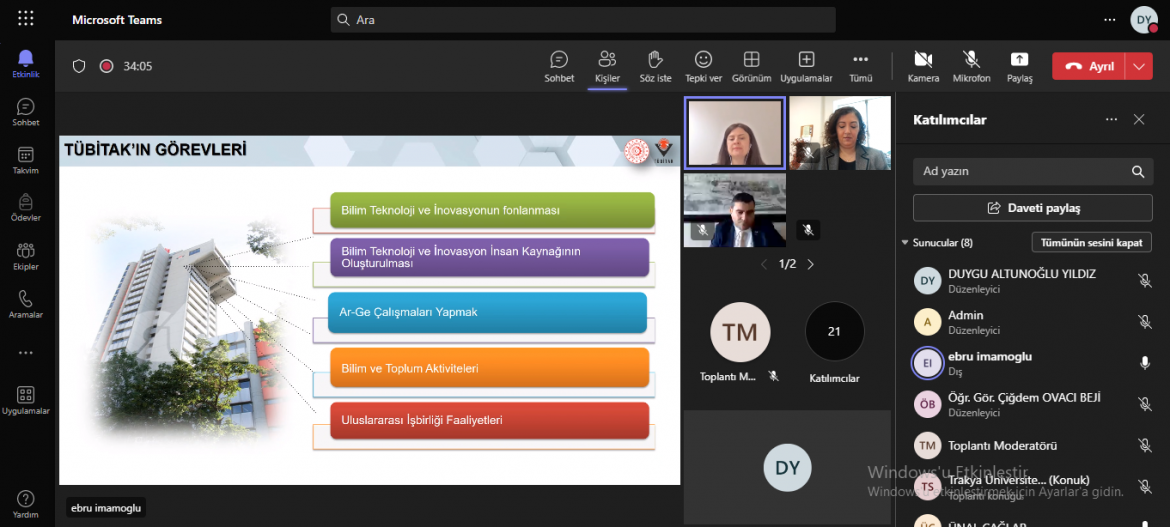Open Katılımcılar panel more options
Screen dimensions: 1170x527
[x=1112, y=119]
